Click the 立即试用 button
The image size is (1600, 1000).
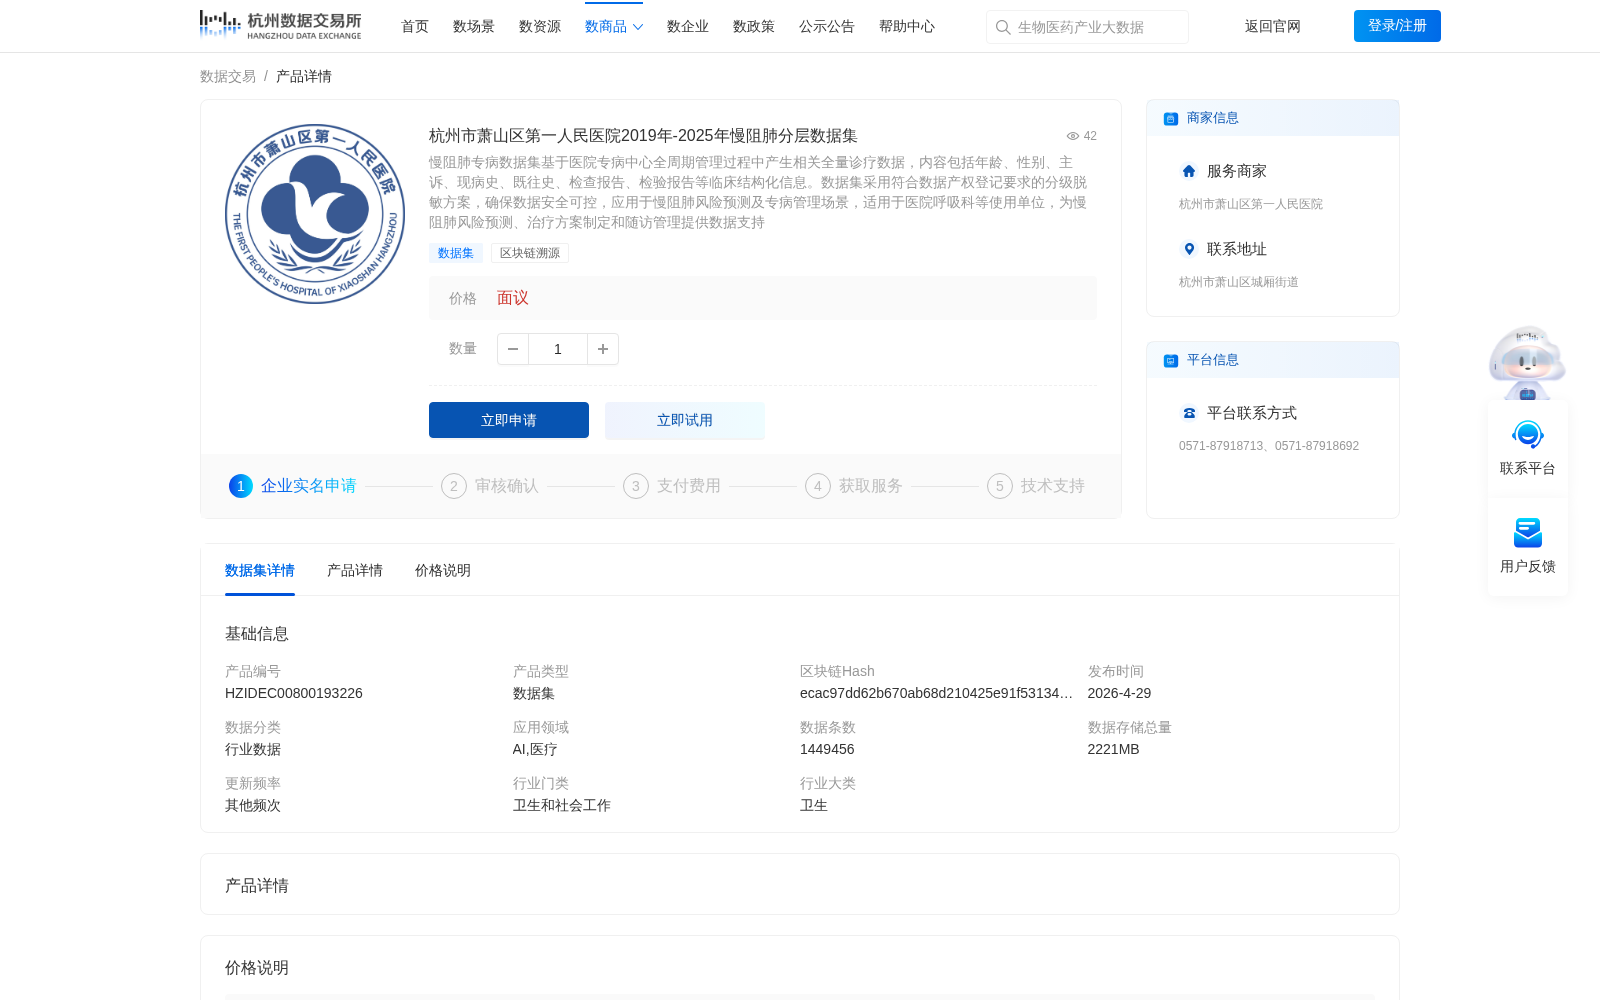coord(685,420)
